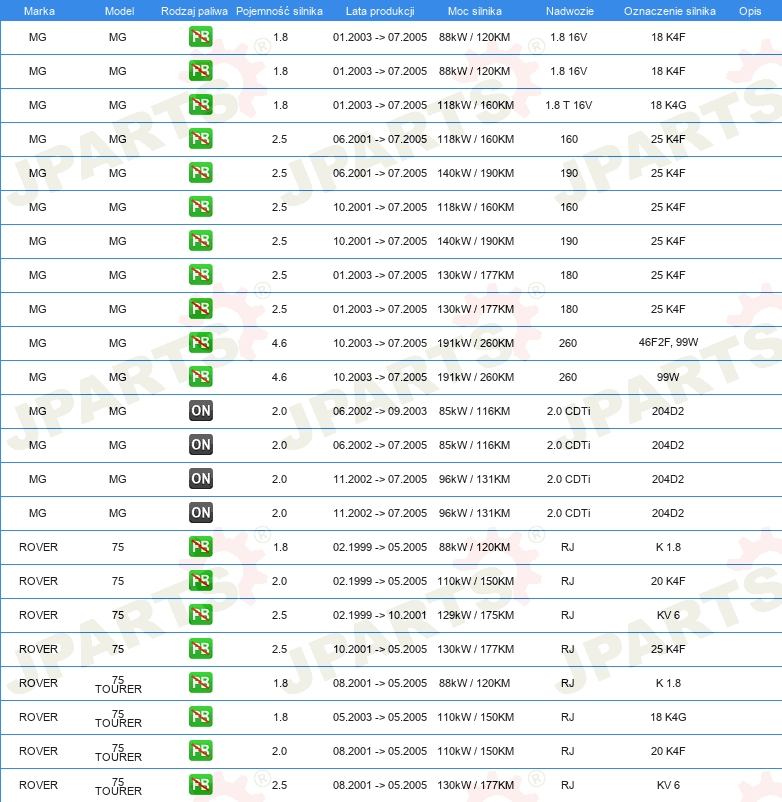The height and width of the screenshot is (802, 782).
Task: Click petrol icon in MG 4.6 row with engine 99W only
Action: tap(200, 377)
